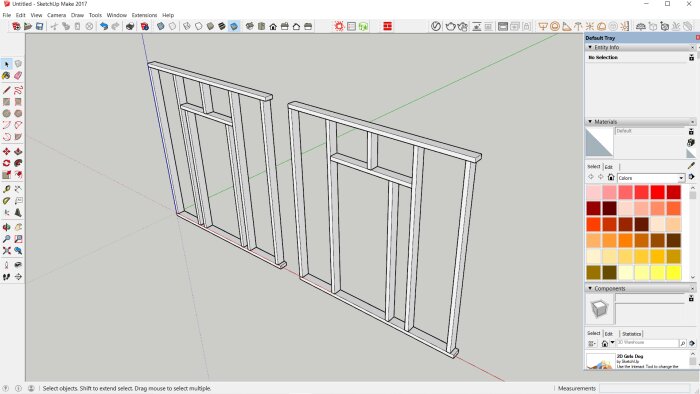Pick the Circle tool
Image resolution: width=700 pixels, height=394 pixels.
coord(6,114)
